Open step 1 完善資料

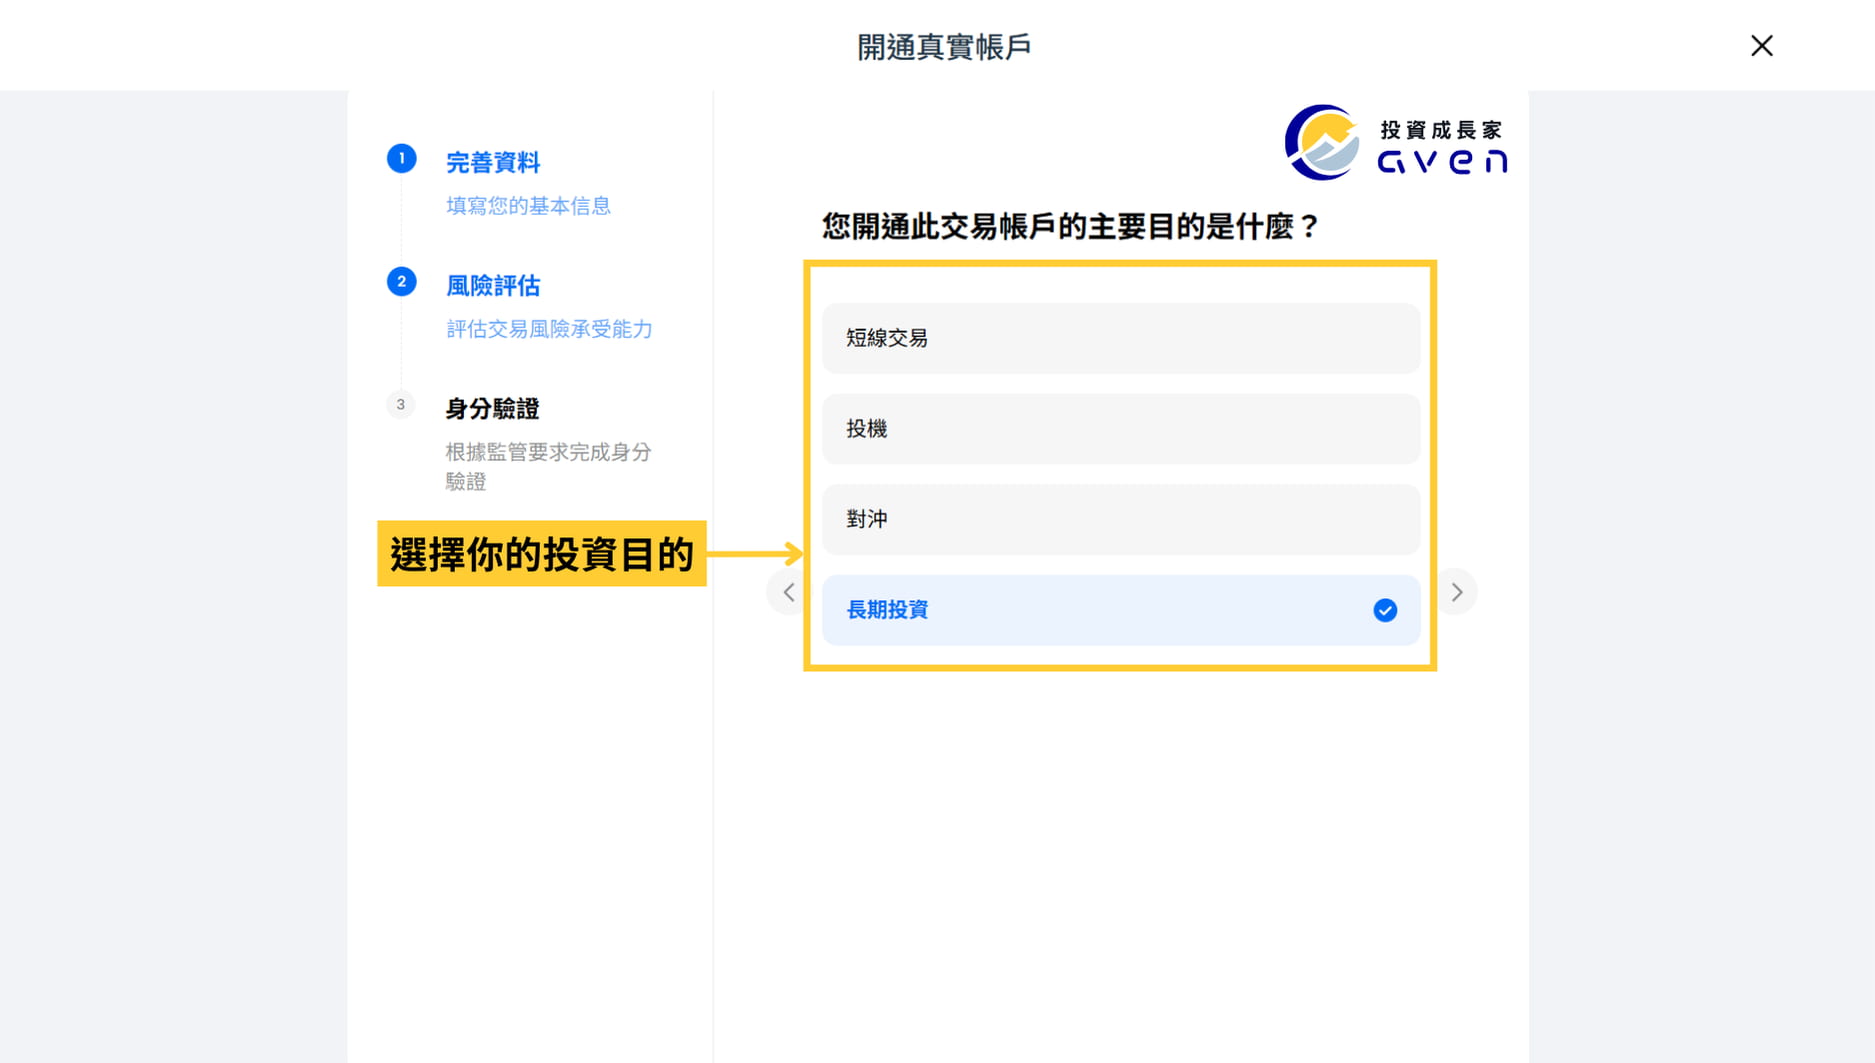[493, 162]
